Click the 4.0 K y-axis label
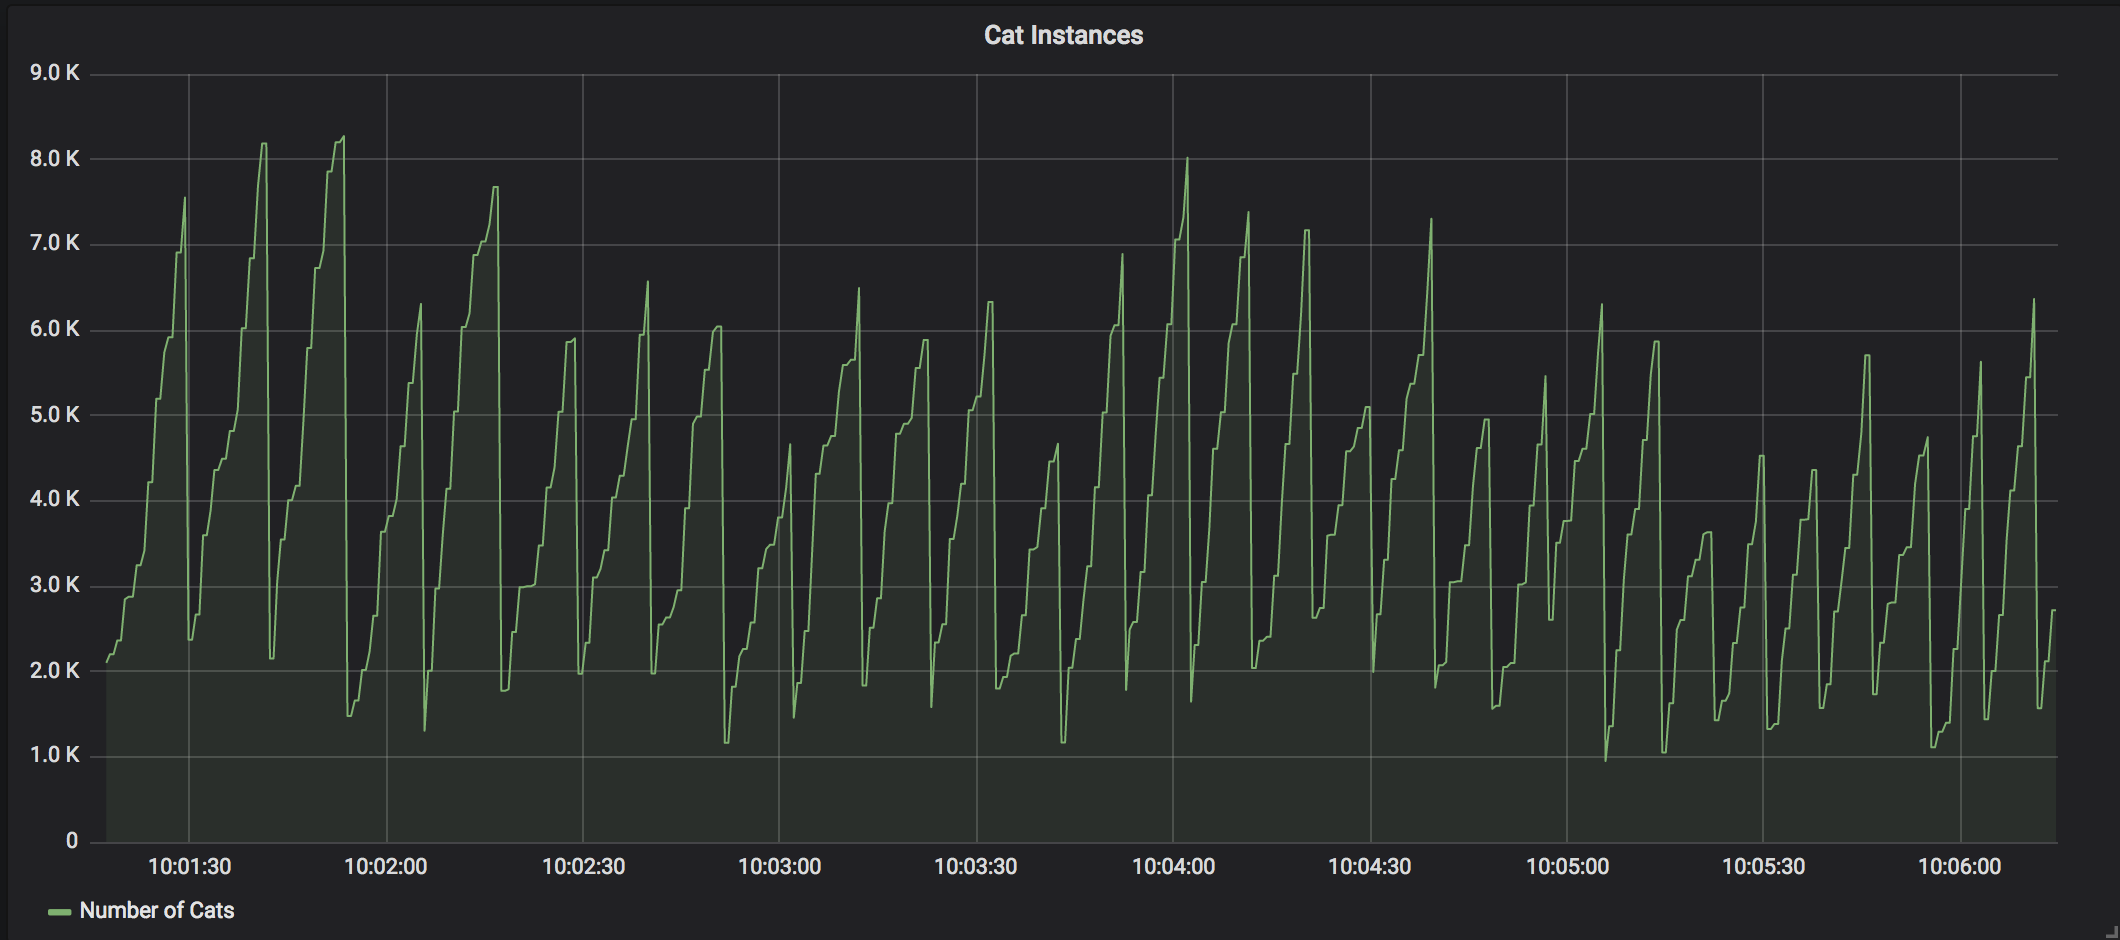Viewport: 2120px width, 940px height. [55, 499]
